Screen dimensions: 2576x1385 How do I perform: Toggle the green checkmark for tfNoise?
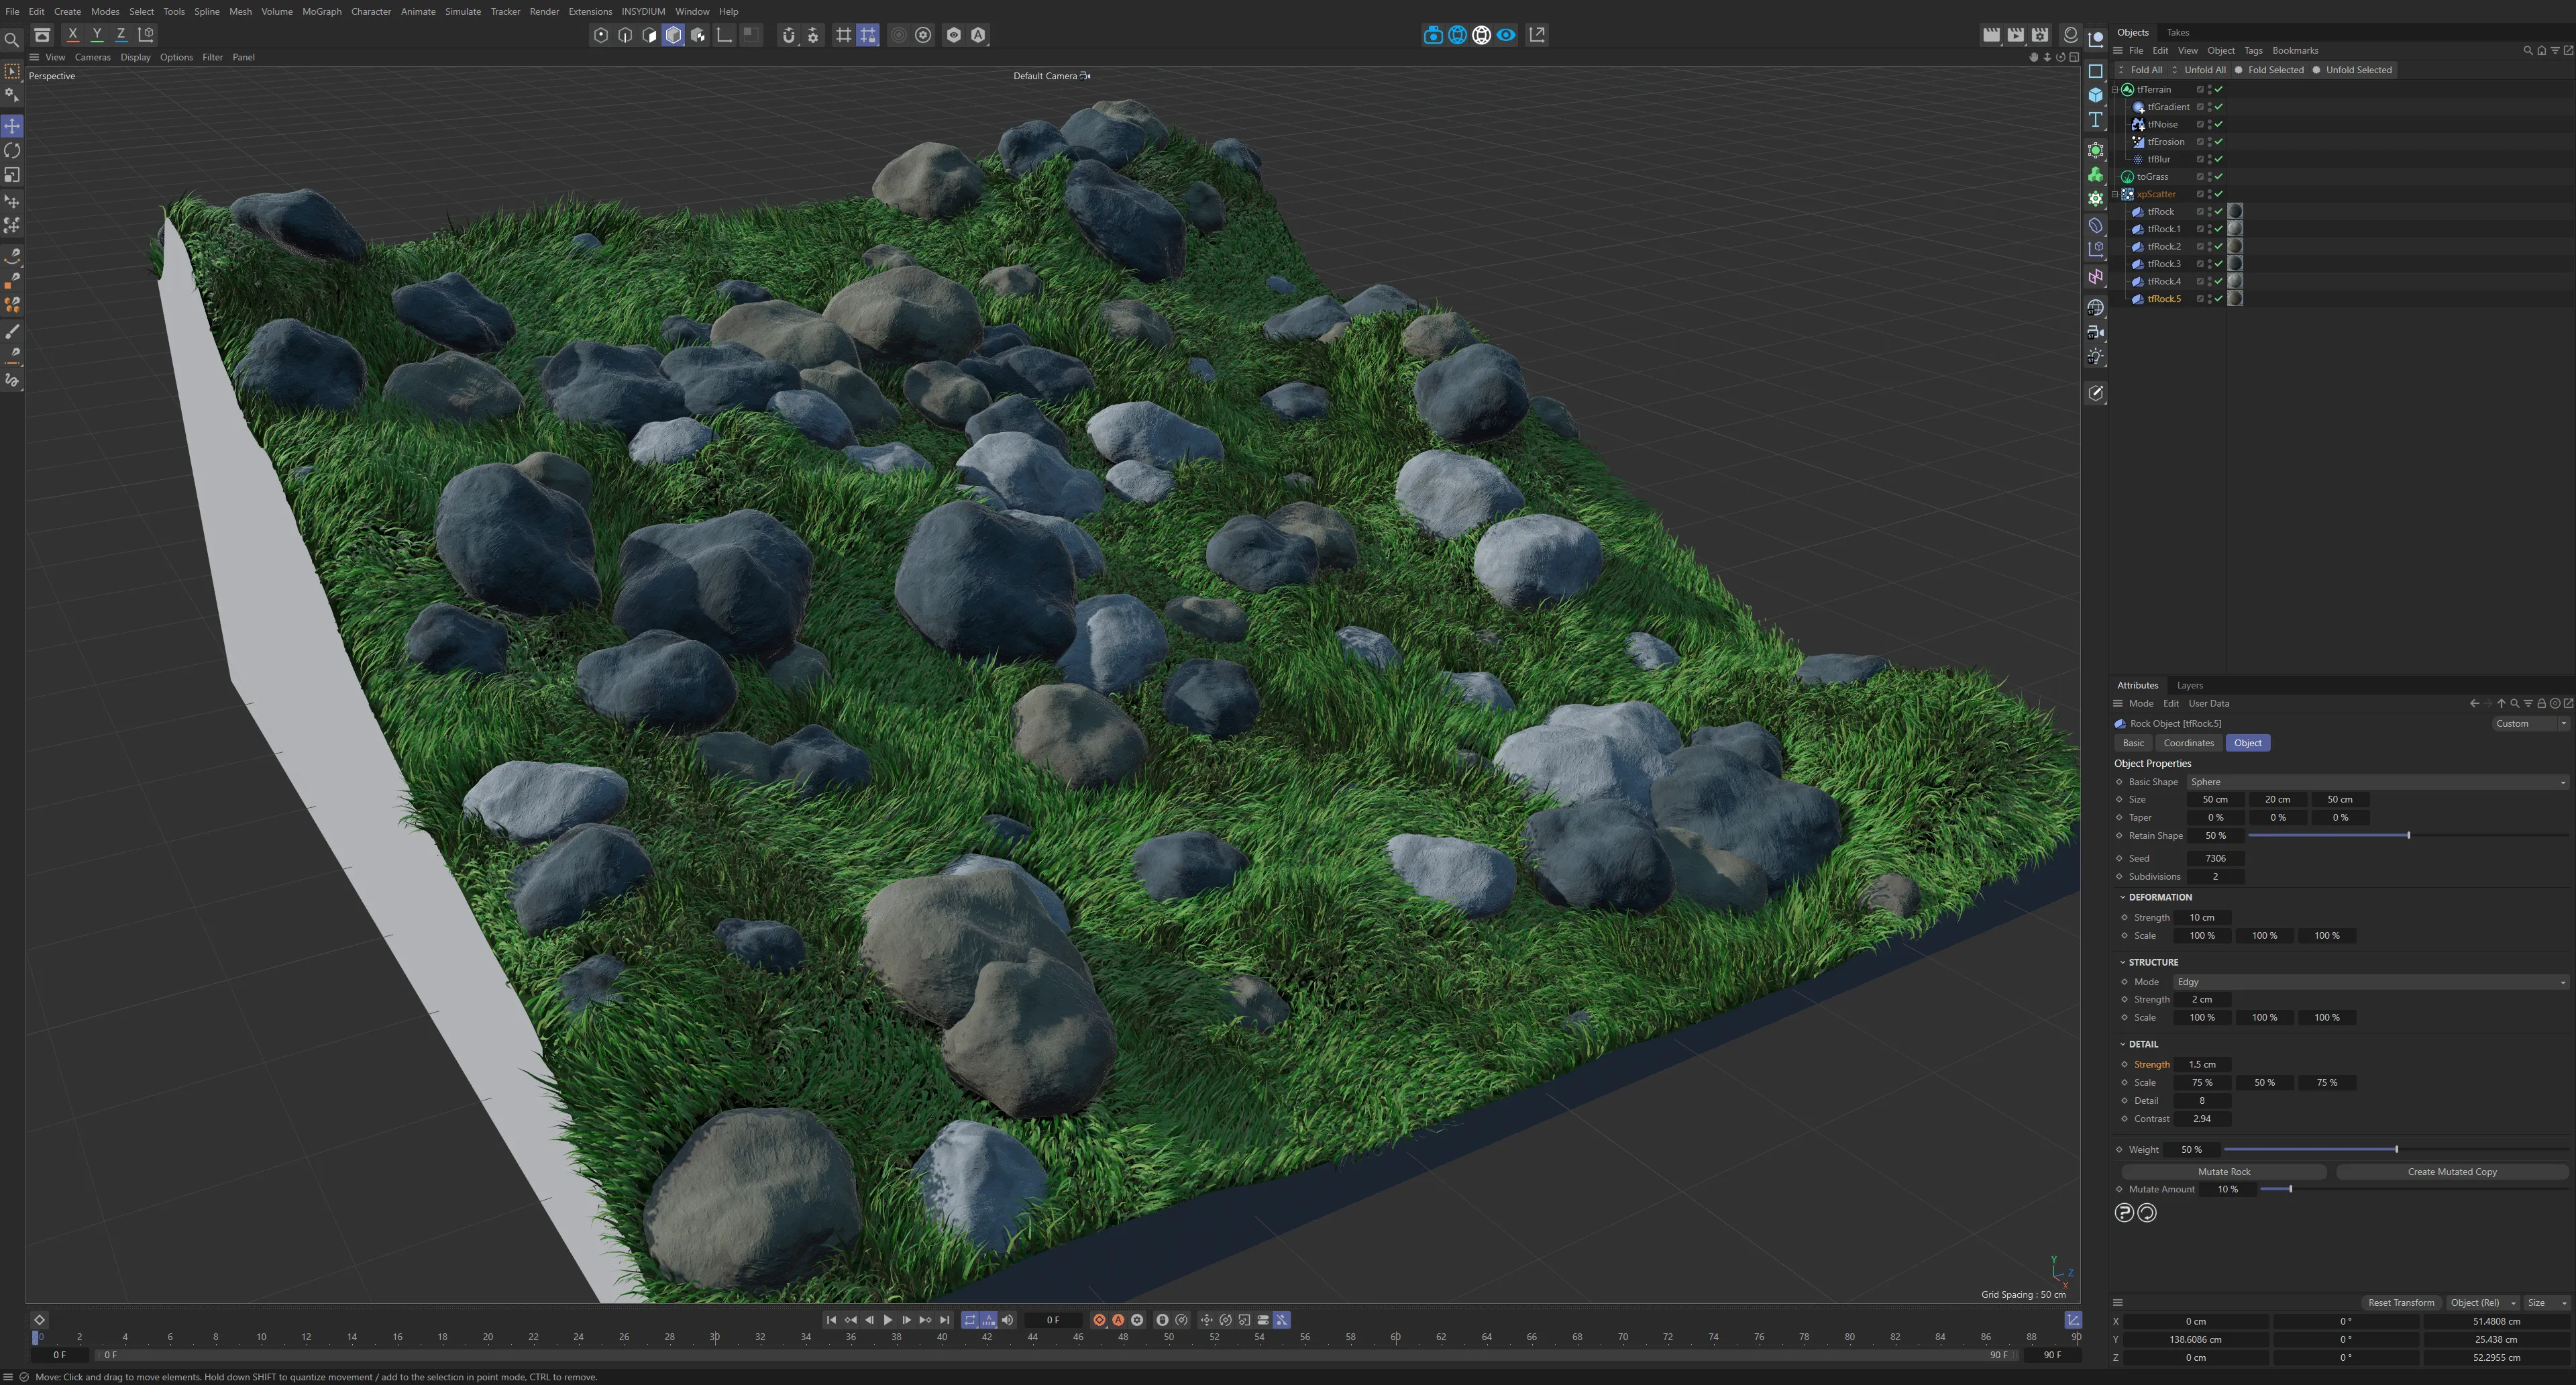(x=2219, y=125)
